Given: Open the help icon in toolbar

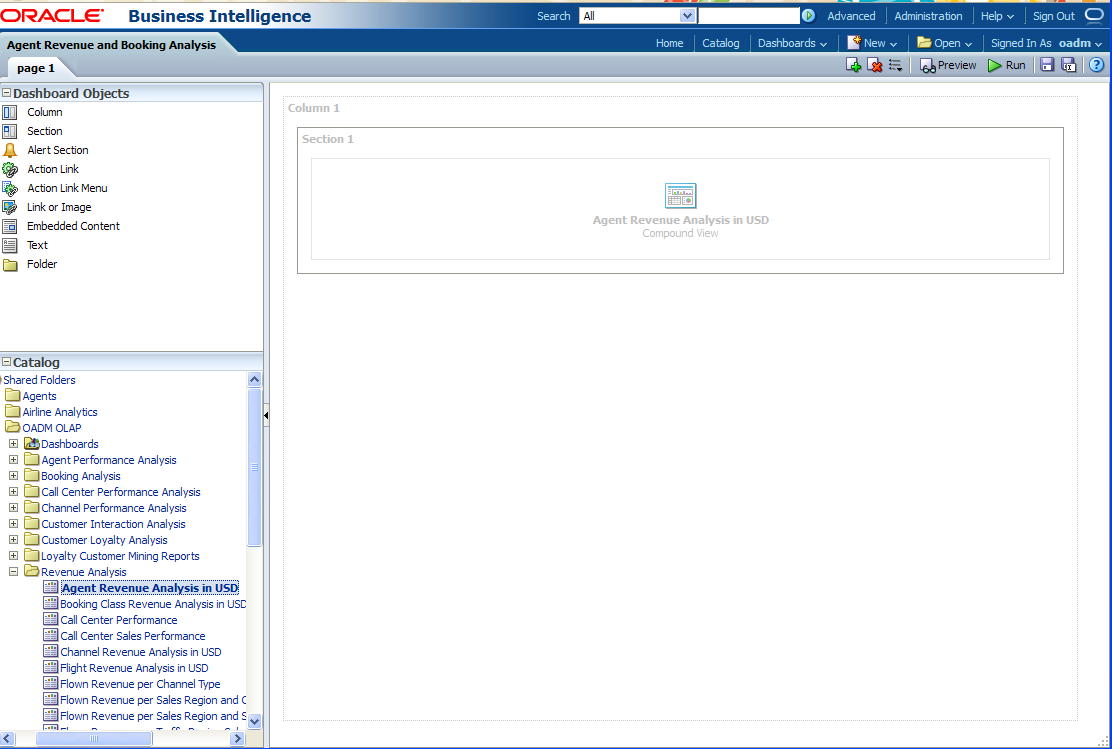Looking at the screenshot, I should point(1096,65).
